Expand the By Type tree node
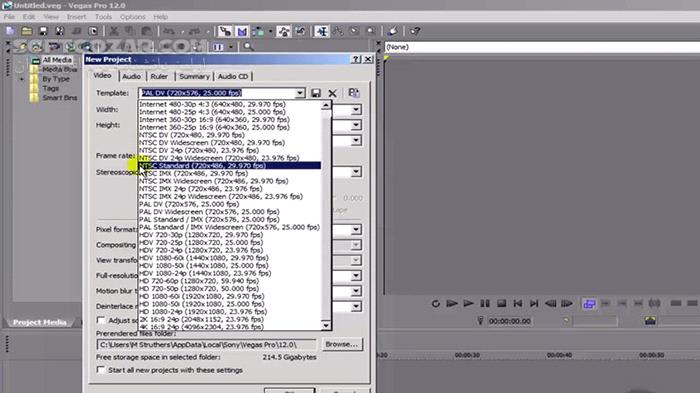Image resolution: width=700 pixels, height=393 pixels. 21,79
